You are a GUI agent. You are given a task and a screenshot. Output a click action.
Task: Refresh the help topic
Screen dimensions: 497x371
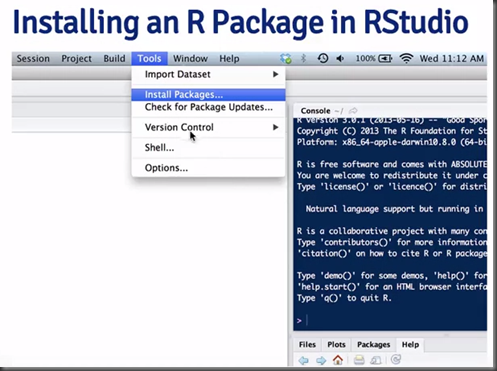[x=396, y=360]
